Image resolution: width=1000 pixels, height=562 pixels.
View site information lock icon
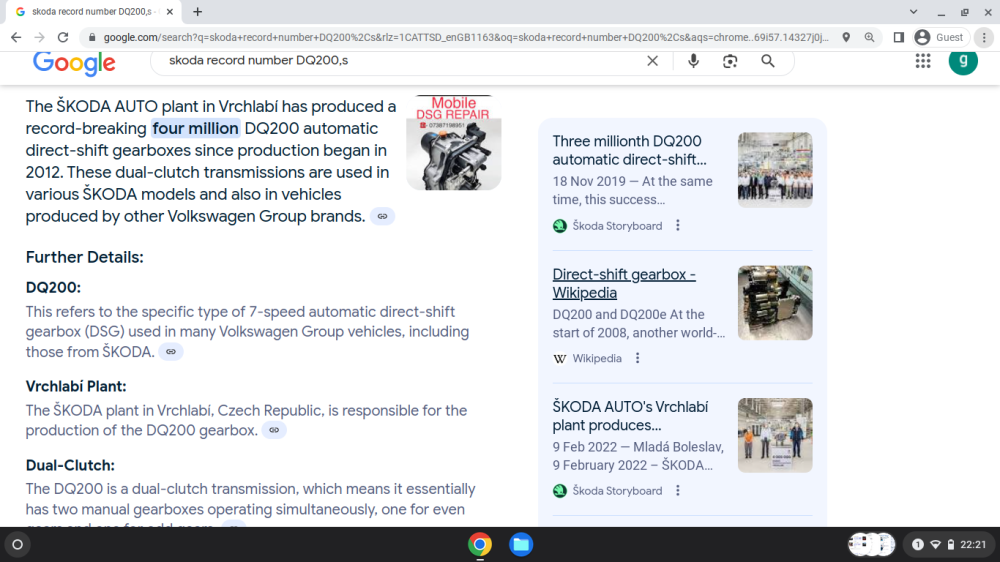coord(92,38)
